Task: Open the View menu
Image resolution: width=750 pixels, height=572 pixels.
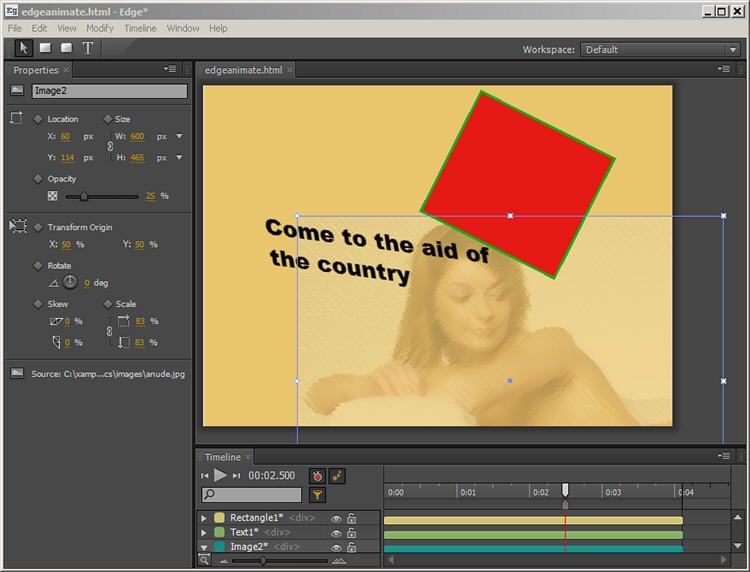Action: (x=67, y=28)
